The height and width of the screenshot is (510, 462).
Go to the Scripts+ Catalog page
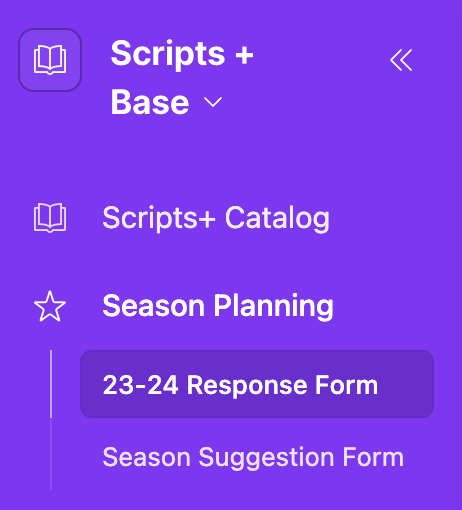pos(216,218)
